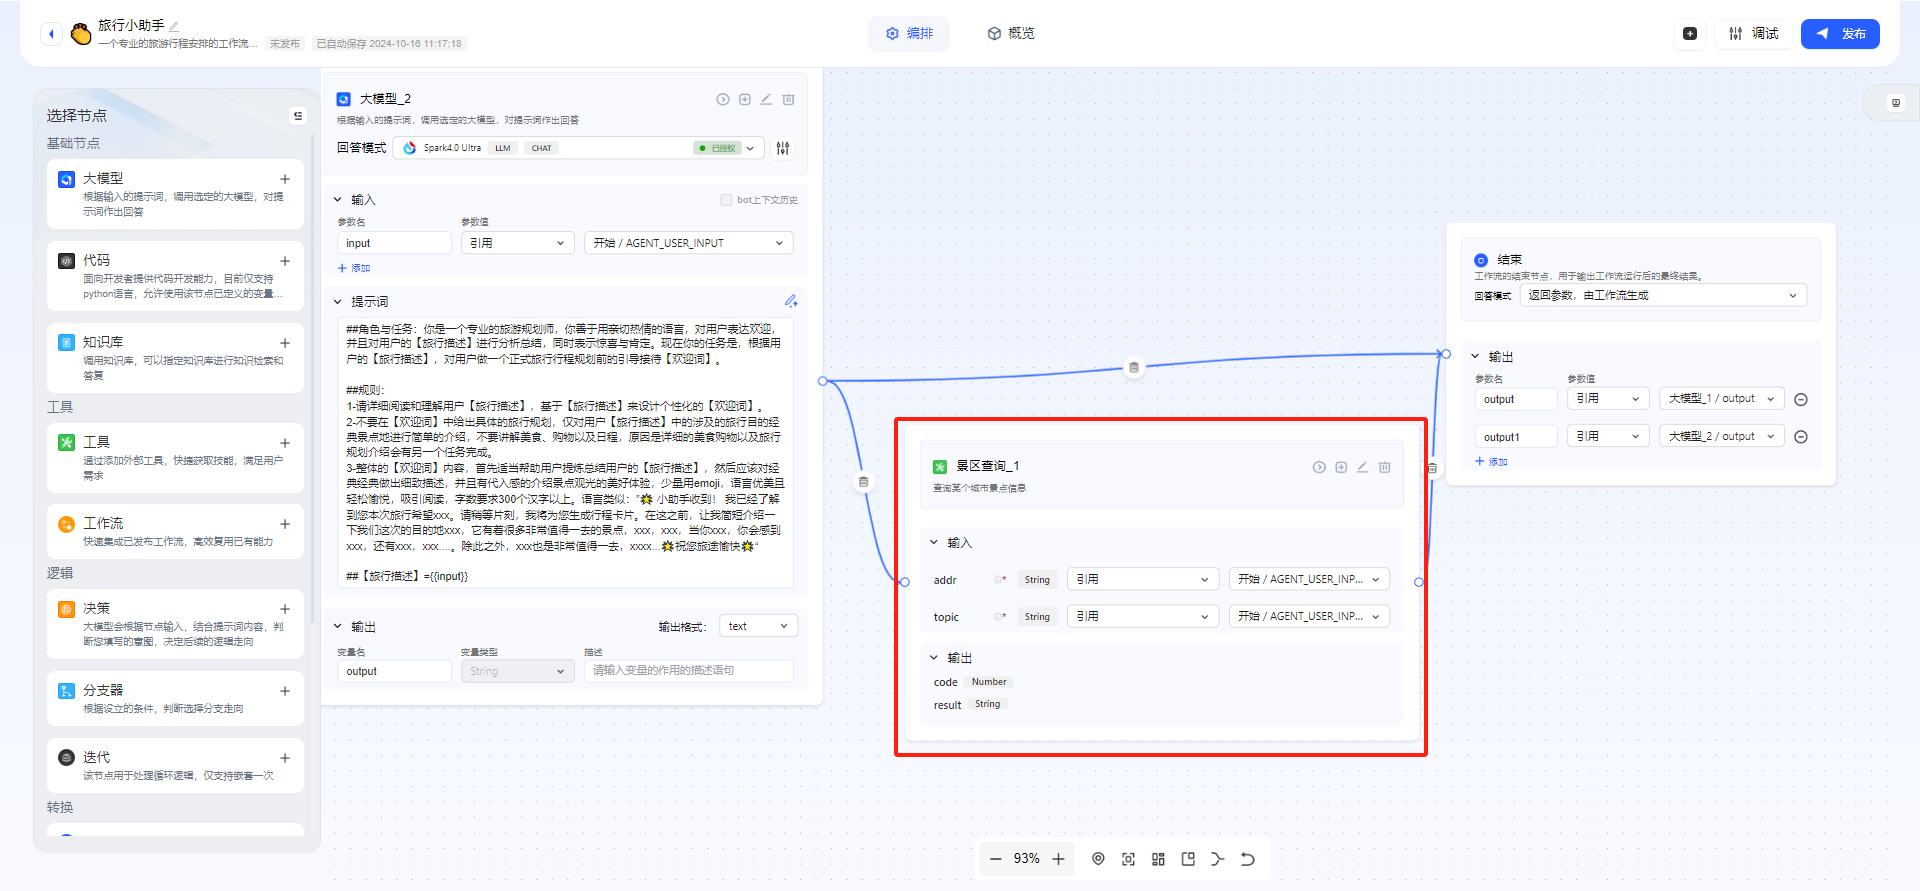Add a 工作流 node from sidebar
This screenshot has width=1920, height=891.
(285, 524)
